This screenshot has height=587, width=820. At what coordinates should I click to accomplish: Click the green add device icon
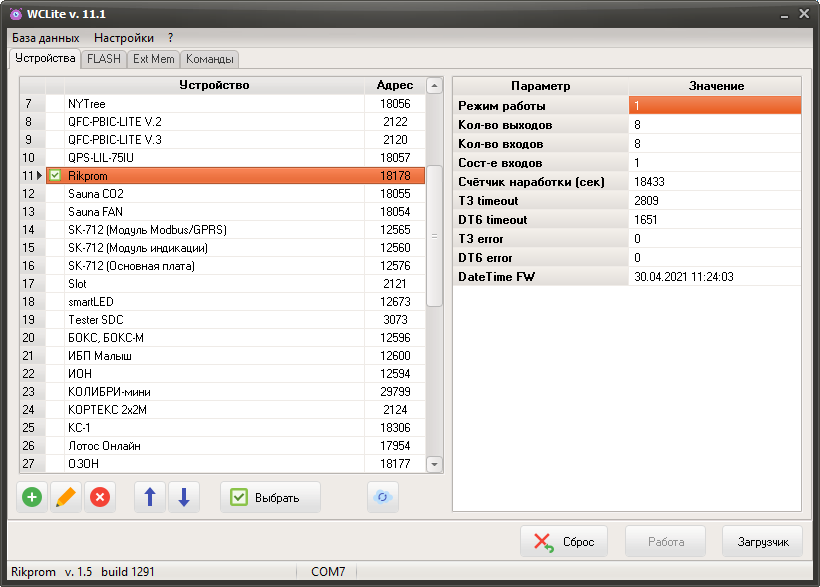pos(32,497)
